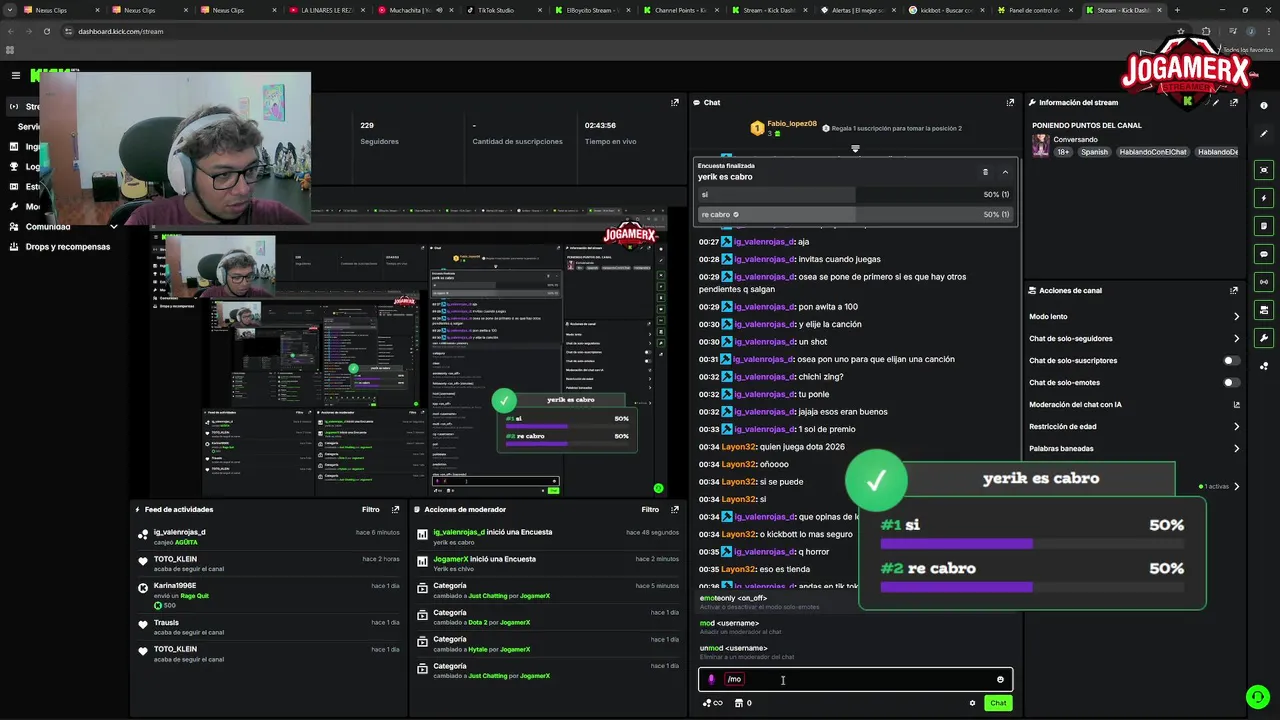1280x720 pixels.
Task: Toggle the lightning activity widget in sidebar
Action: (x=1264, y=198)
